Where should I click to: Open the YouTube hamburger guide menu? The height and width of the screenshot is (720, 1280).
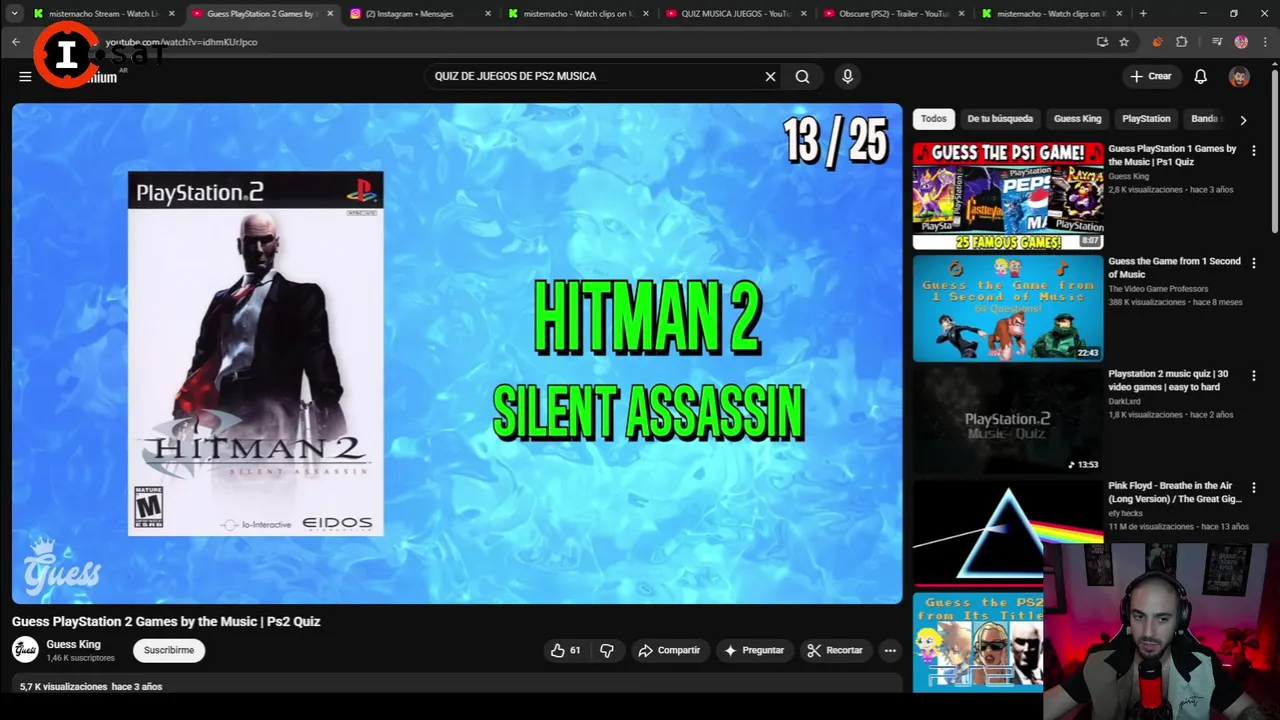[25, 76]
